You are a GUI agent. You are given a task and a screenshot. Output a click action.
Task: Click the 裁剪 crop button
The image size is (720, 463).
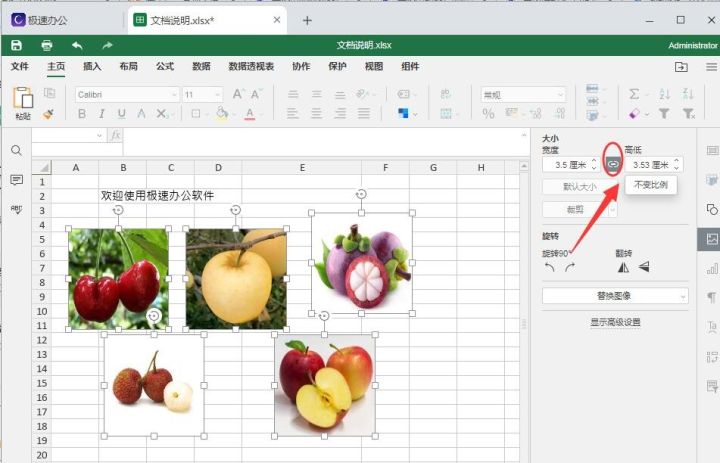pyautogui.click(x=575, y=209)
